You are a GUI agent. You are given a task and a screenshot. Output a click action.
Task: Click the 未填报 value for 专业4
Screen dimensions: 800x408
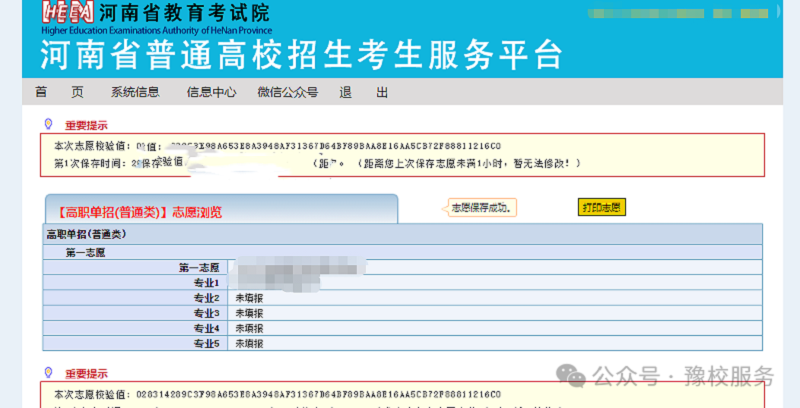[249, 328]
